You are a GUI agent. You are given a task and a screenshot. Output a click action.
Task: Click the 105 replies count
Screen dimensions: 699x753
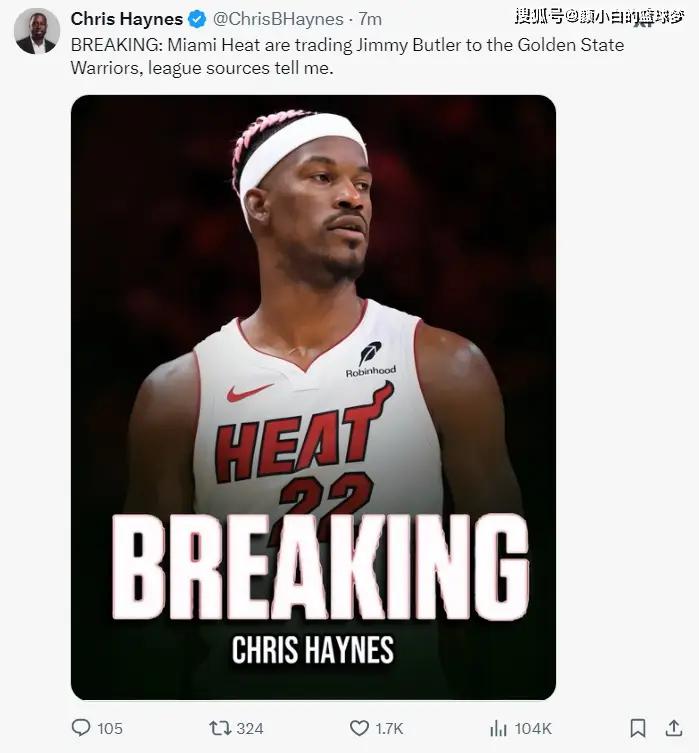110,729
